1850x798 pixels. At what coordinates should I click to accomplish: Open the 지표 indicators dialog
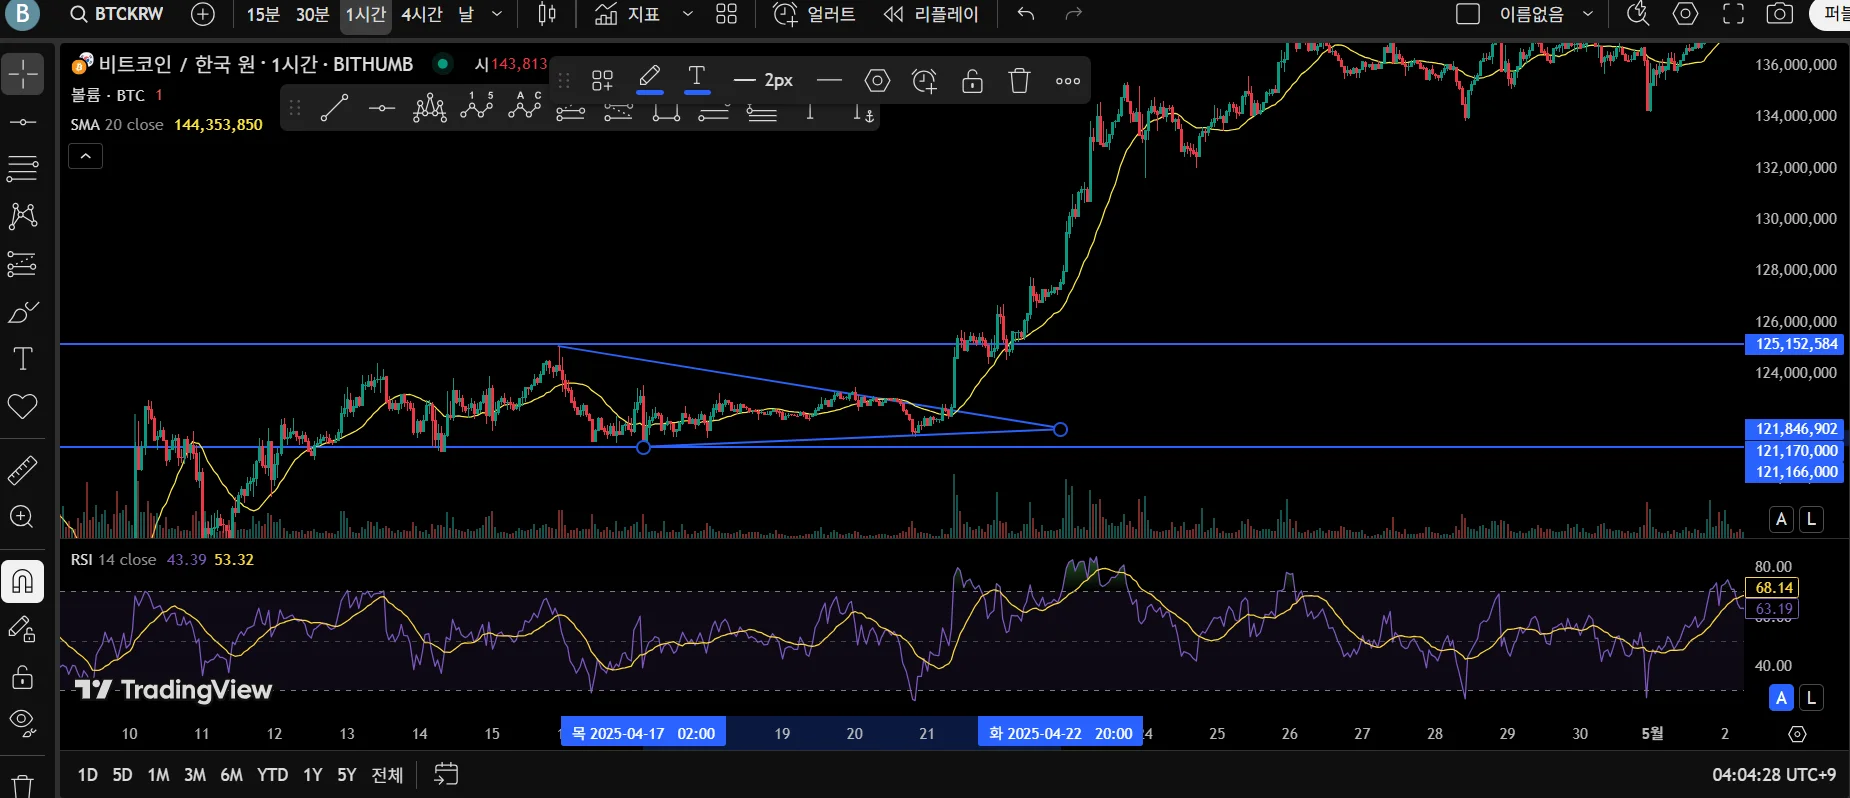tap(627, 14)
